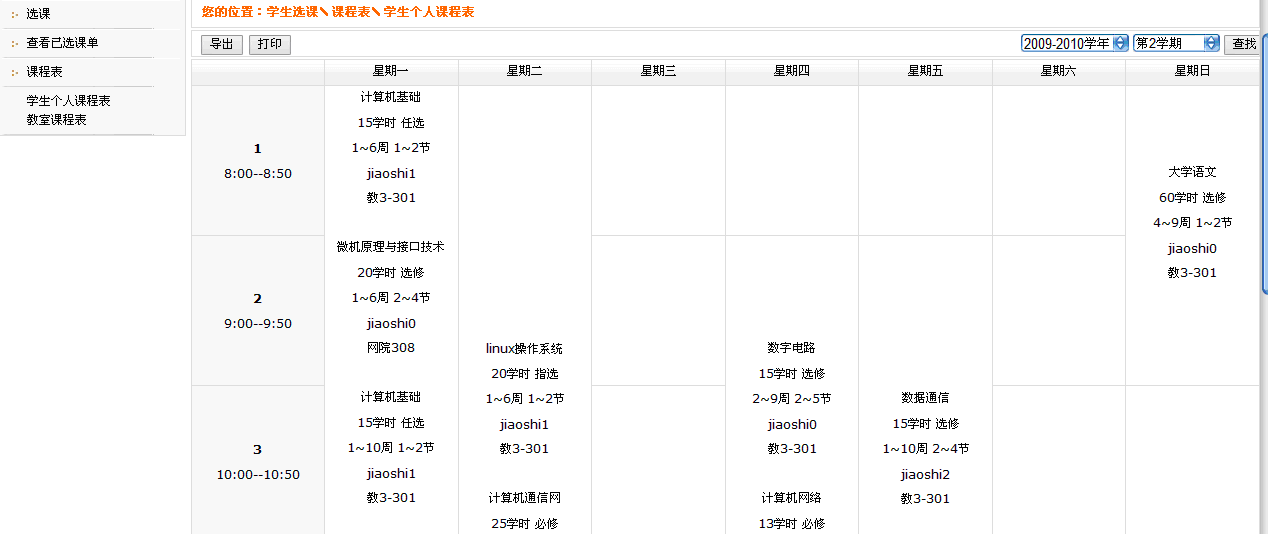The width and height of the screenshot is (1268, 534).
Task: Open the 选课 menu item
Action: (x=39, y=15)
